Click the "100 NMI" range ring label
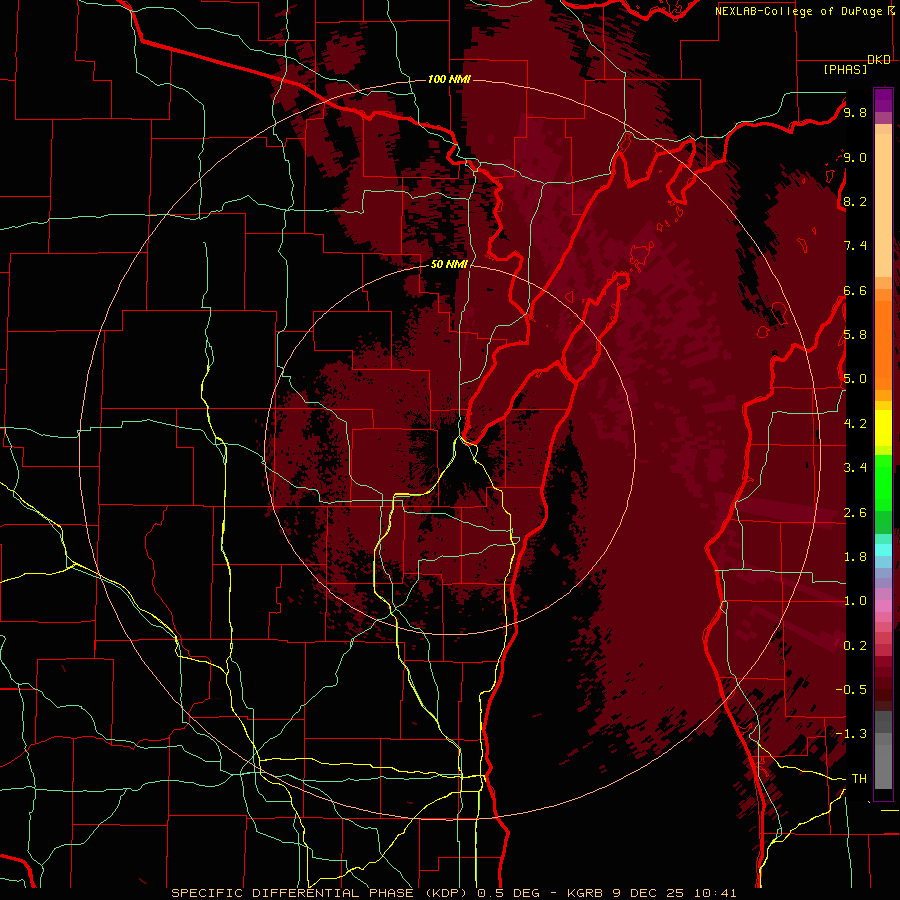Image resolution: width=900 pixels, height=900 pixels. tap(449, 79)
